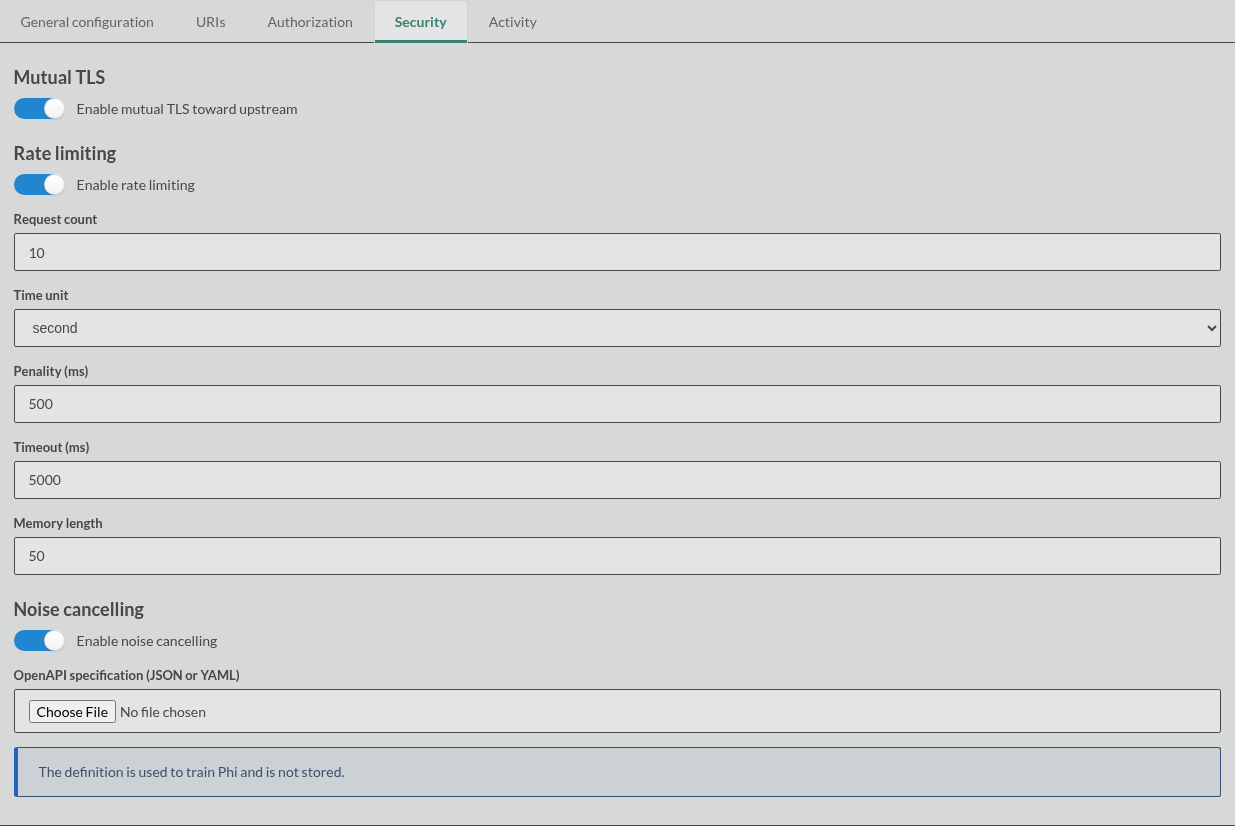The height and width of the screenshot is (826, 1235).
Task: Open the General configuration tab
Action: pyautogui.click(x=87, y=22)
